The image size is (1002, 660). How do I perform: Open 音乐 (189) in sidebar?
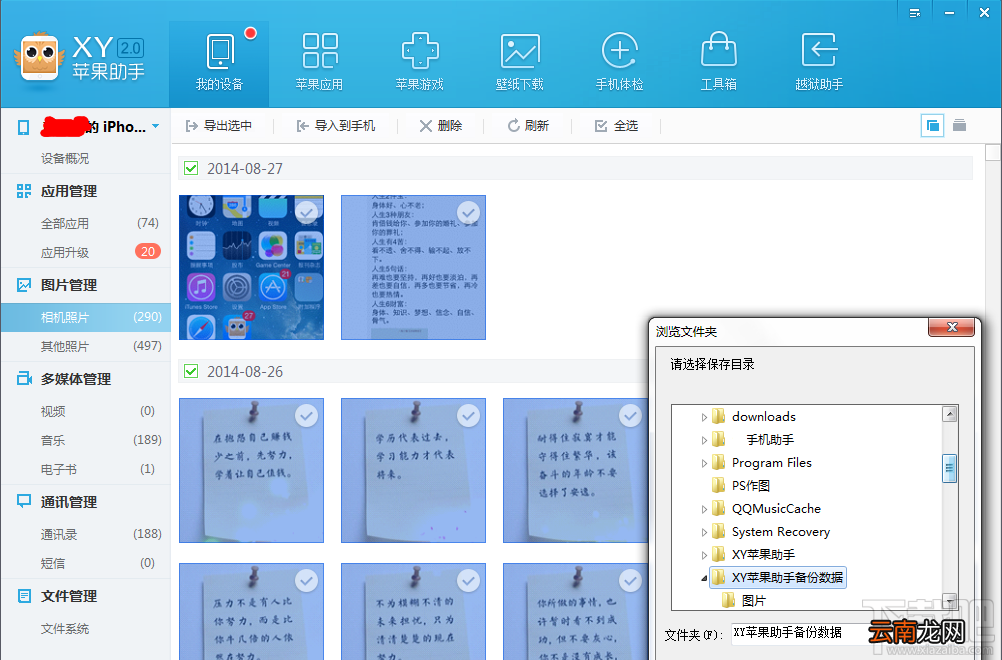pos(86,440)
